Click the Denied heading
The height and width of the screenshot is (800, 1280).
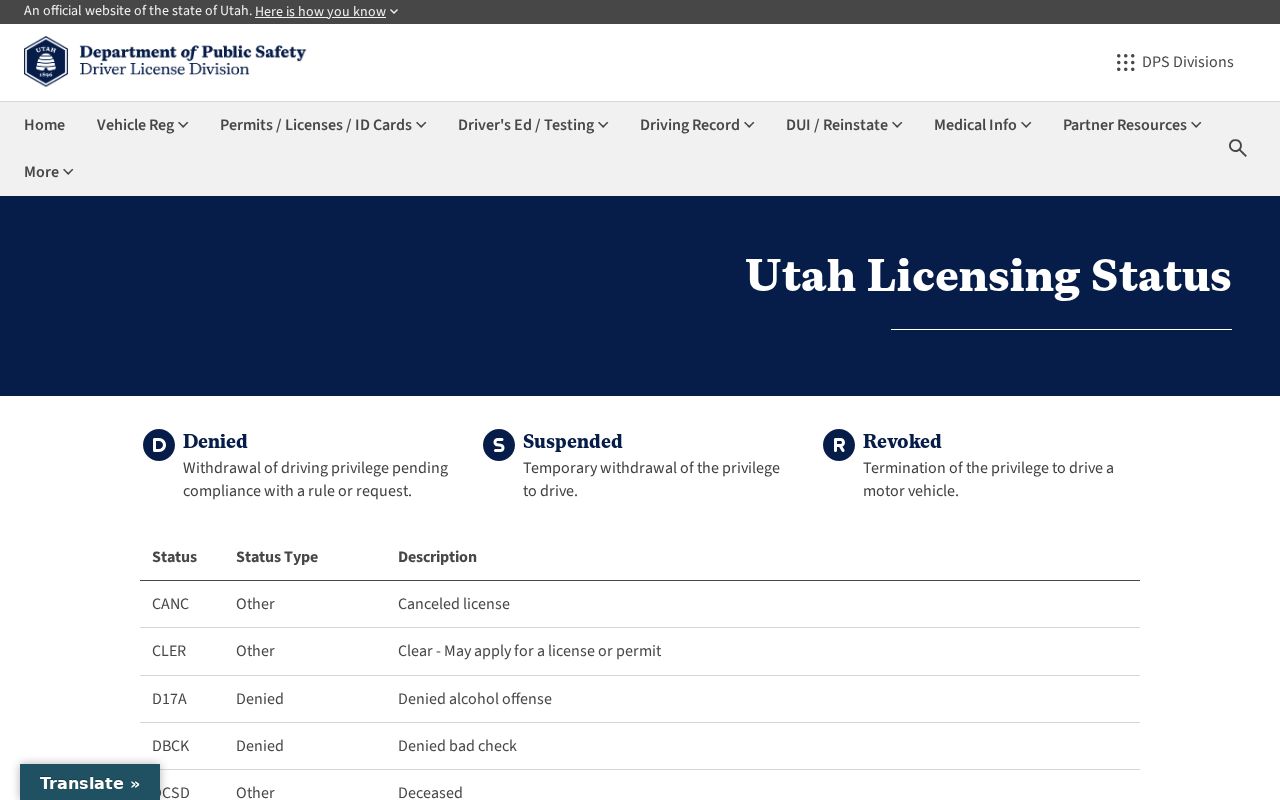click(215, 441)
